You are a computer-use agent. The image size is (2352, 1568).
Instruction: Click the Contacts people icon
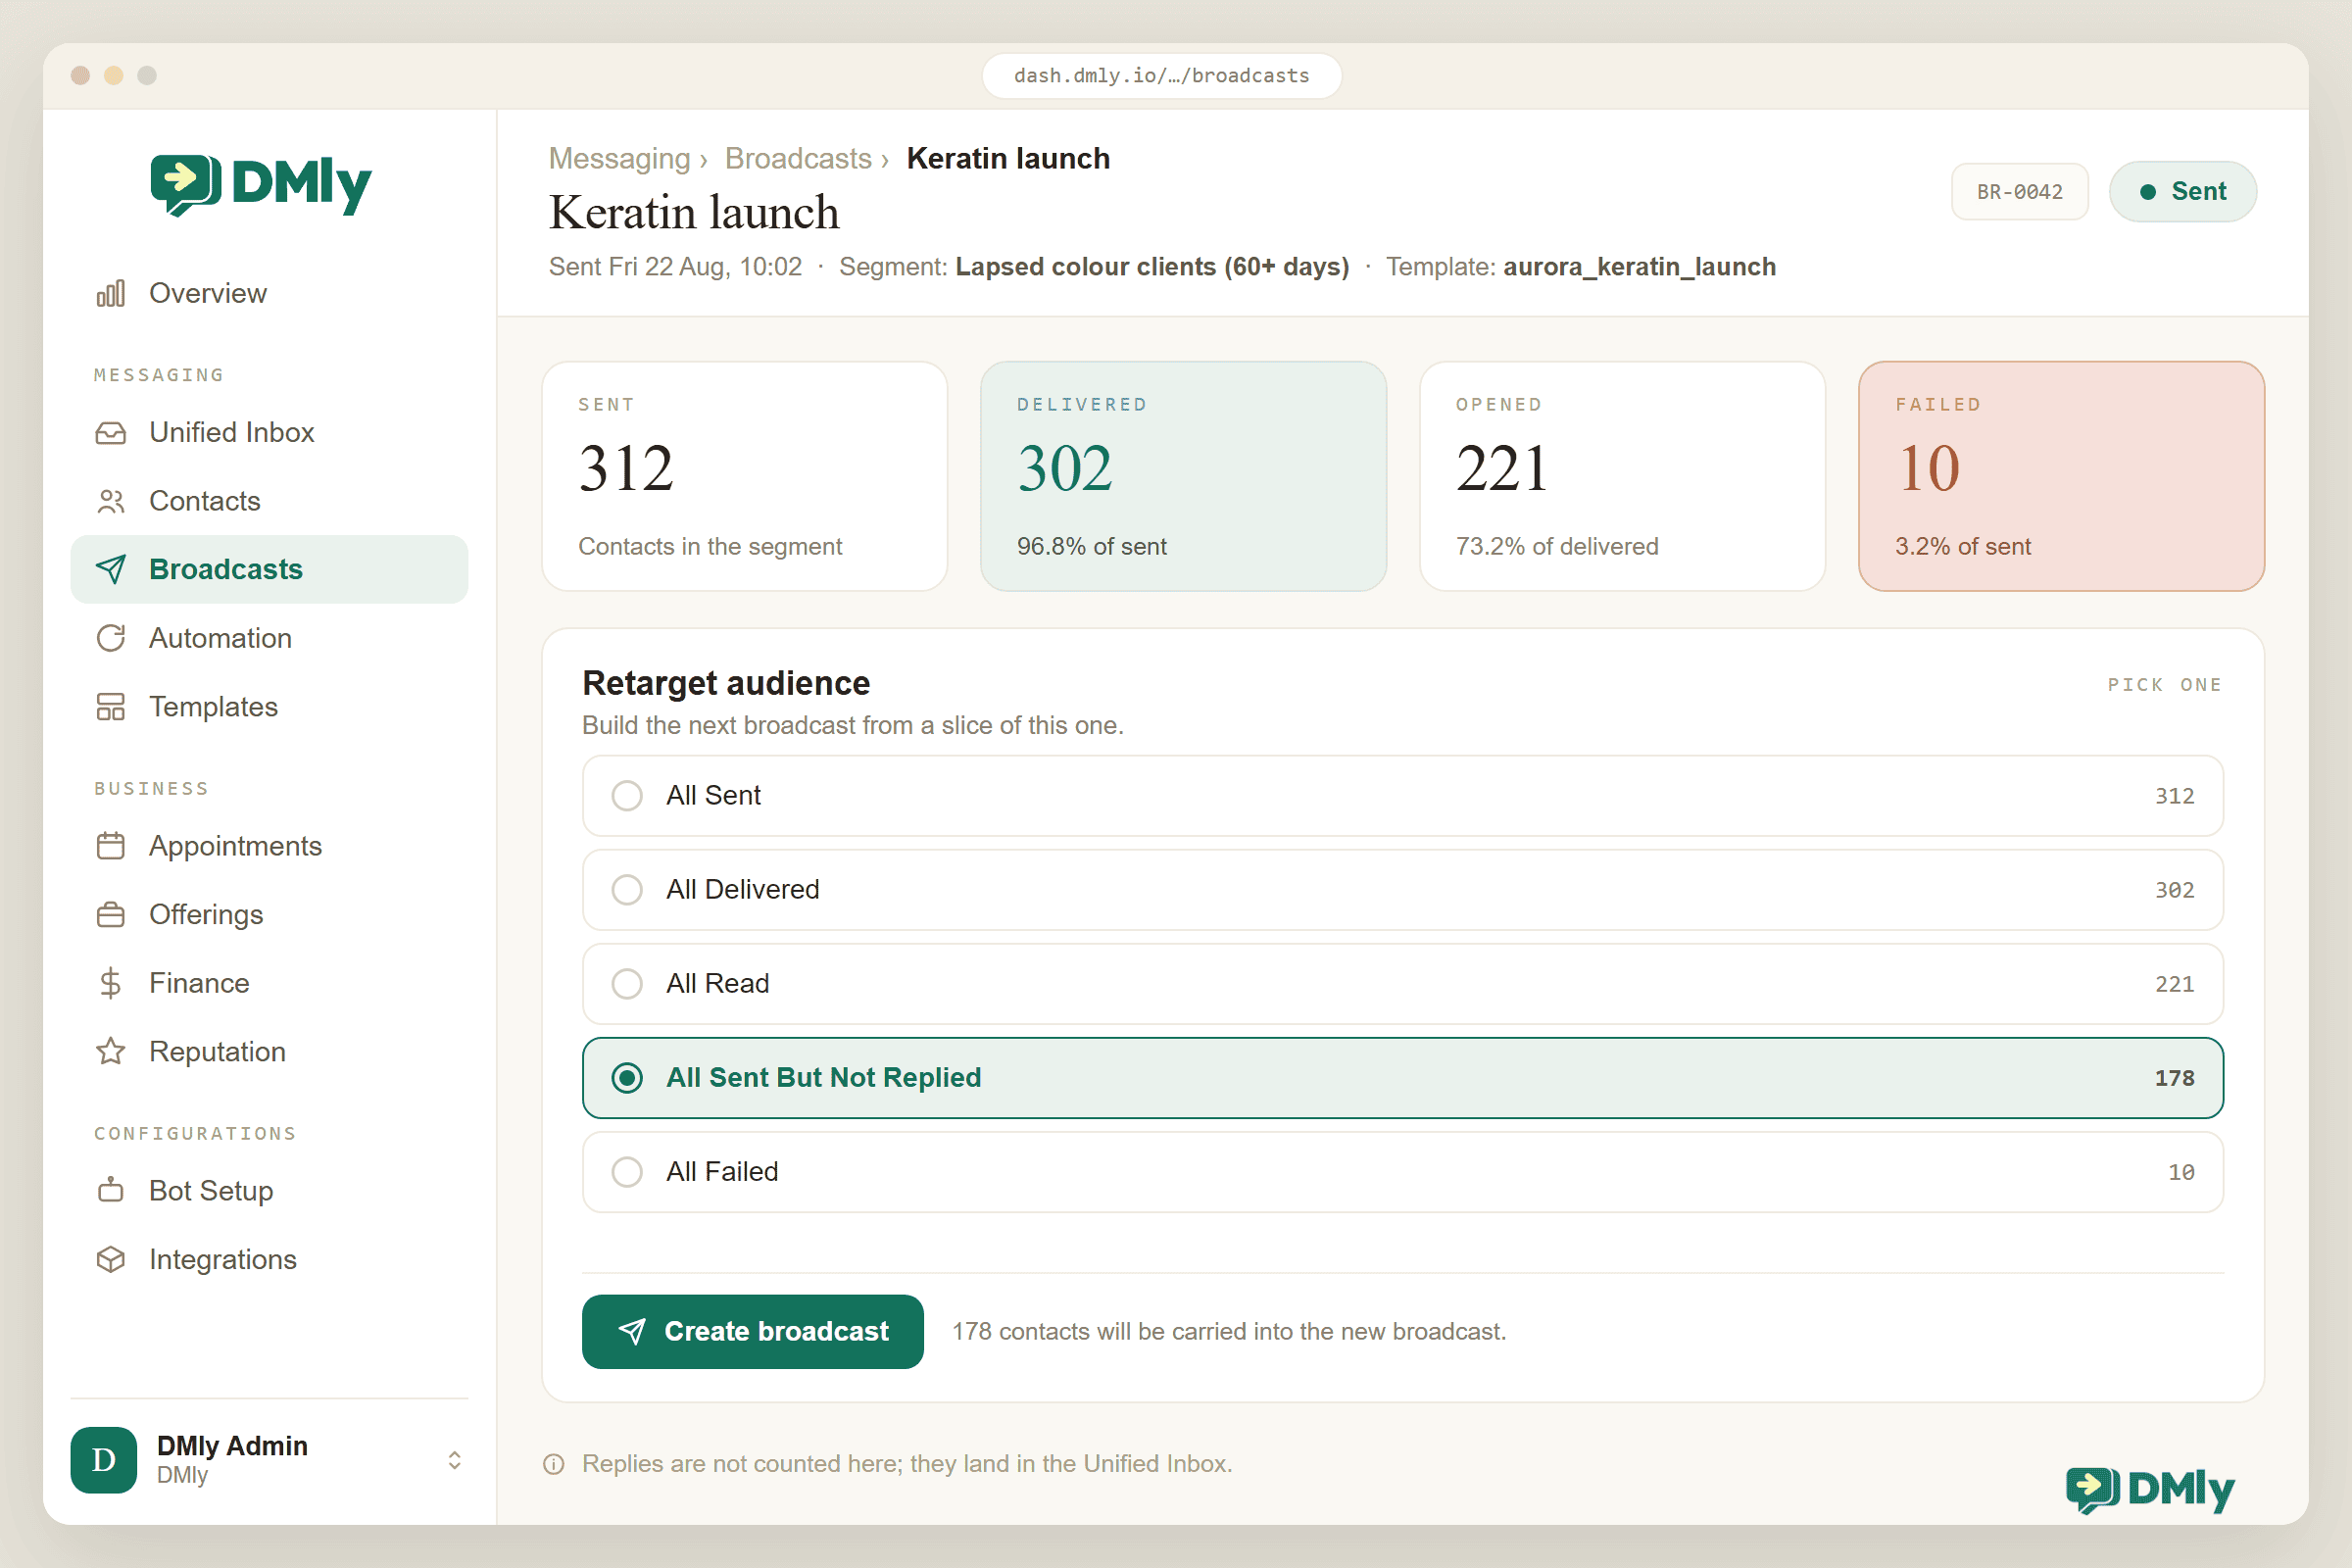click(x=111, y=501)
